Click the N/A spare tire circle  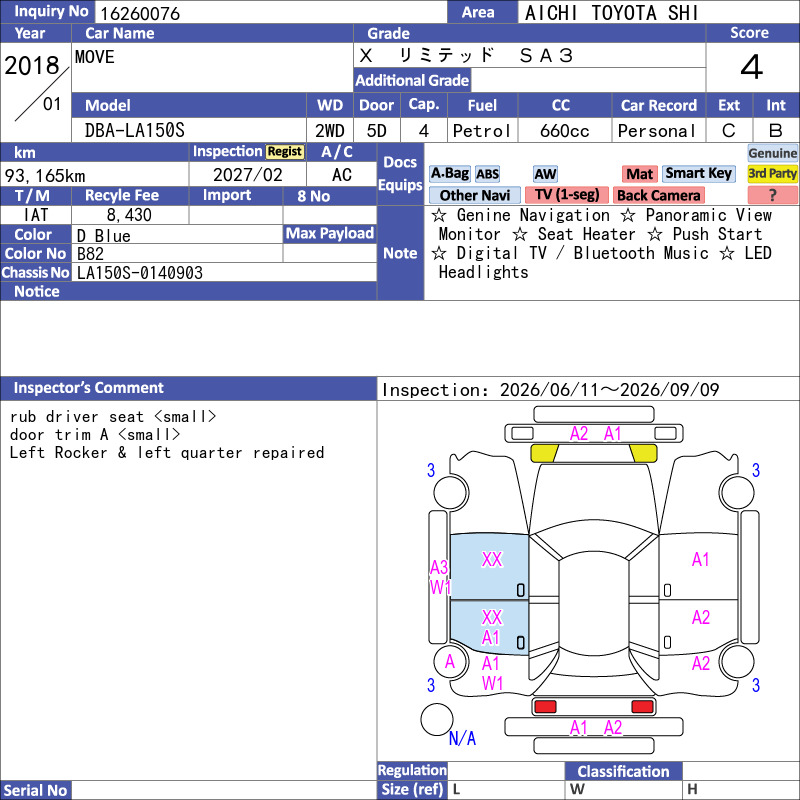(437, 719)
